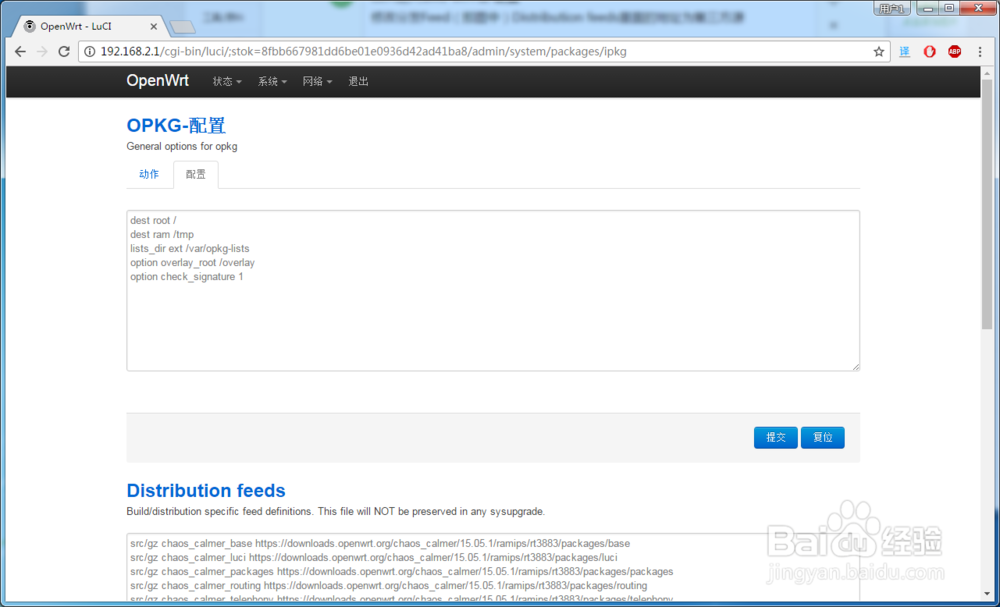Click the chaos_calmer_base feed line

coord(380,544)
